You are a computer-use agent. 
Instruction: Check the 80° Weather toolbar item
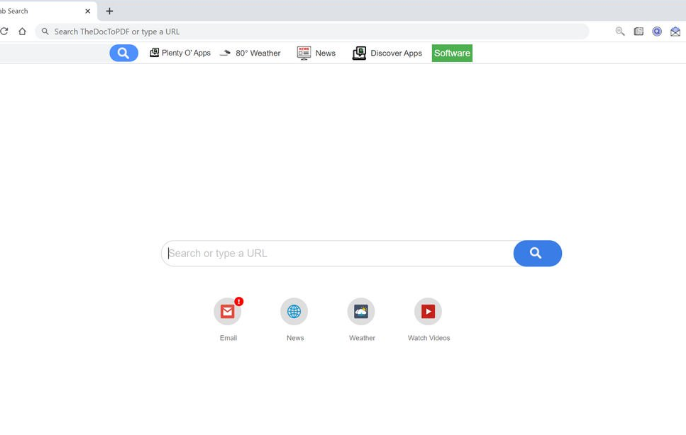(250, 53)
